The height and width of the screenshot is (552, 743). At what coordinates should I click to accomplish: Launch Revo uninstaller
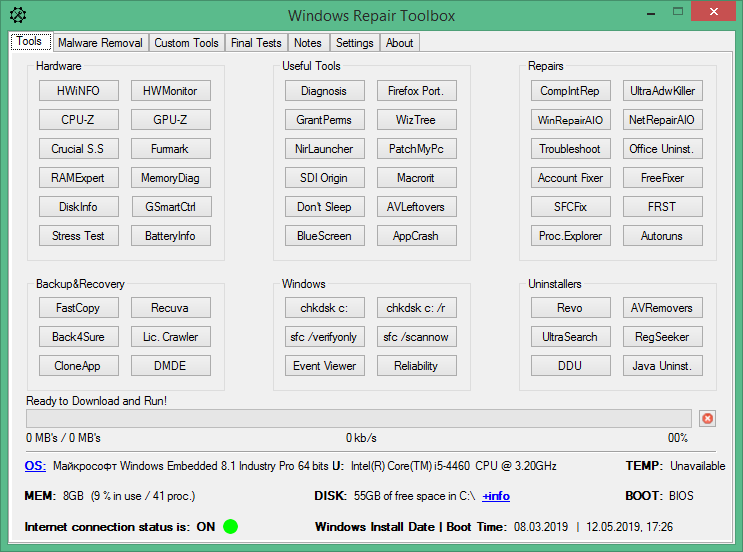(571, 308)
